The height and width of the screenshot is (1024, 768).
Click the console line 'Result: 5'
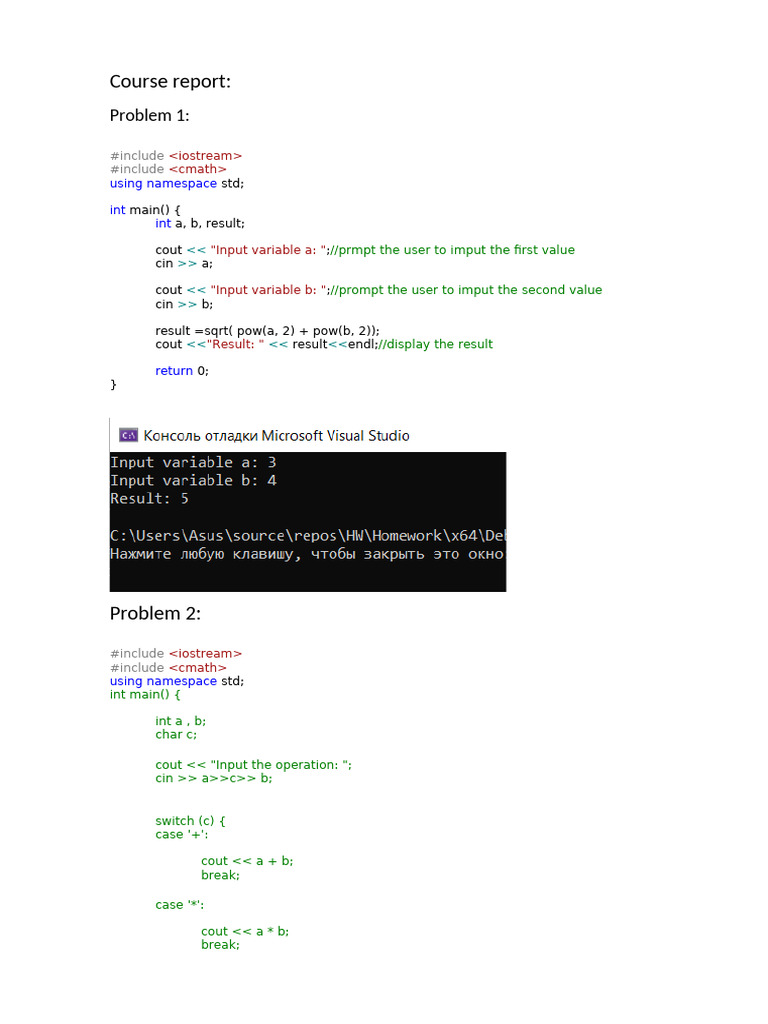point(149,499)
